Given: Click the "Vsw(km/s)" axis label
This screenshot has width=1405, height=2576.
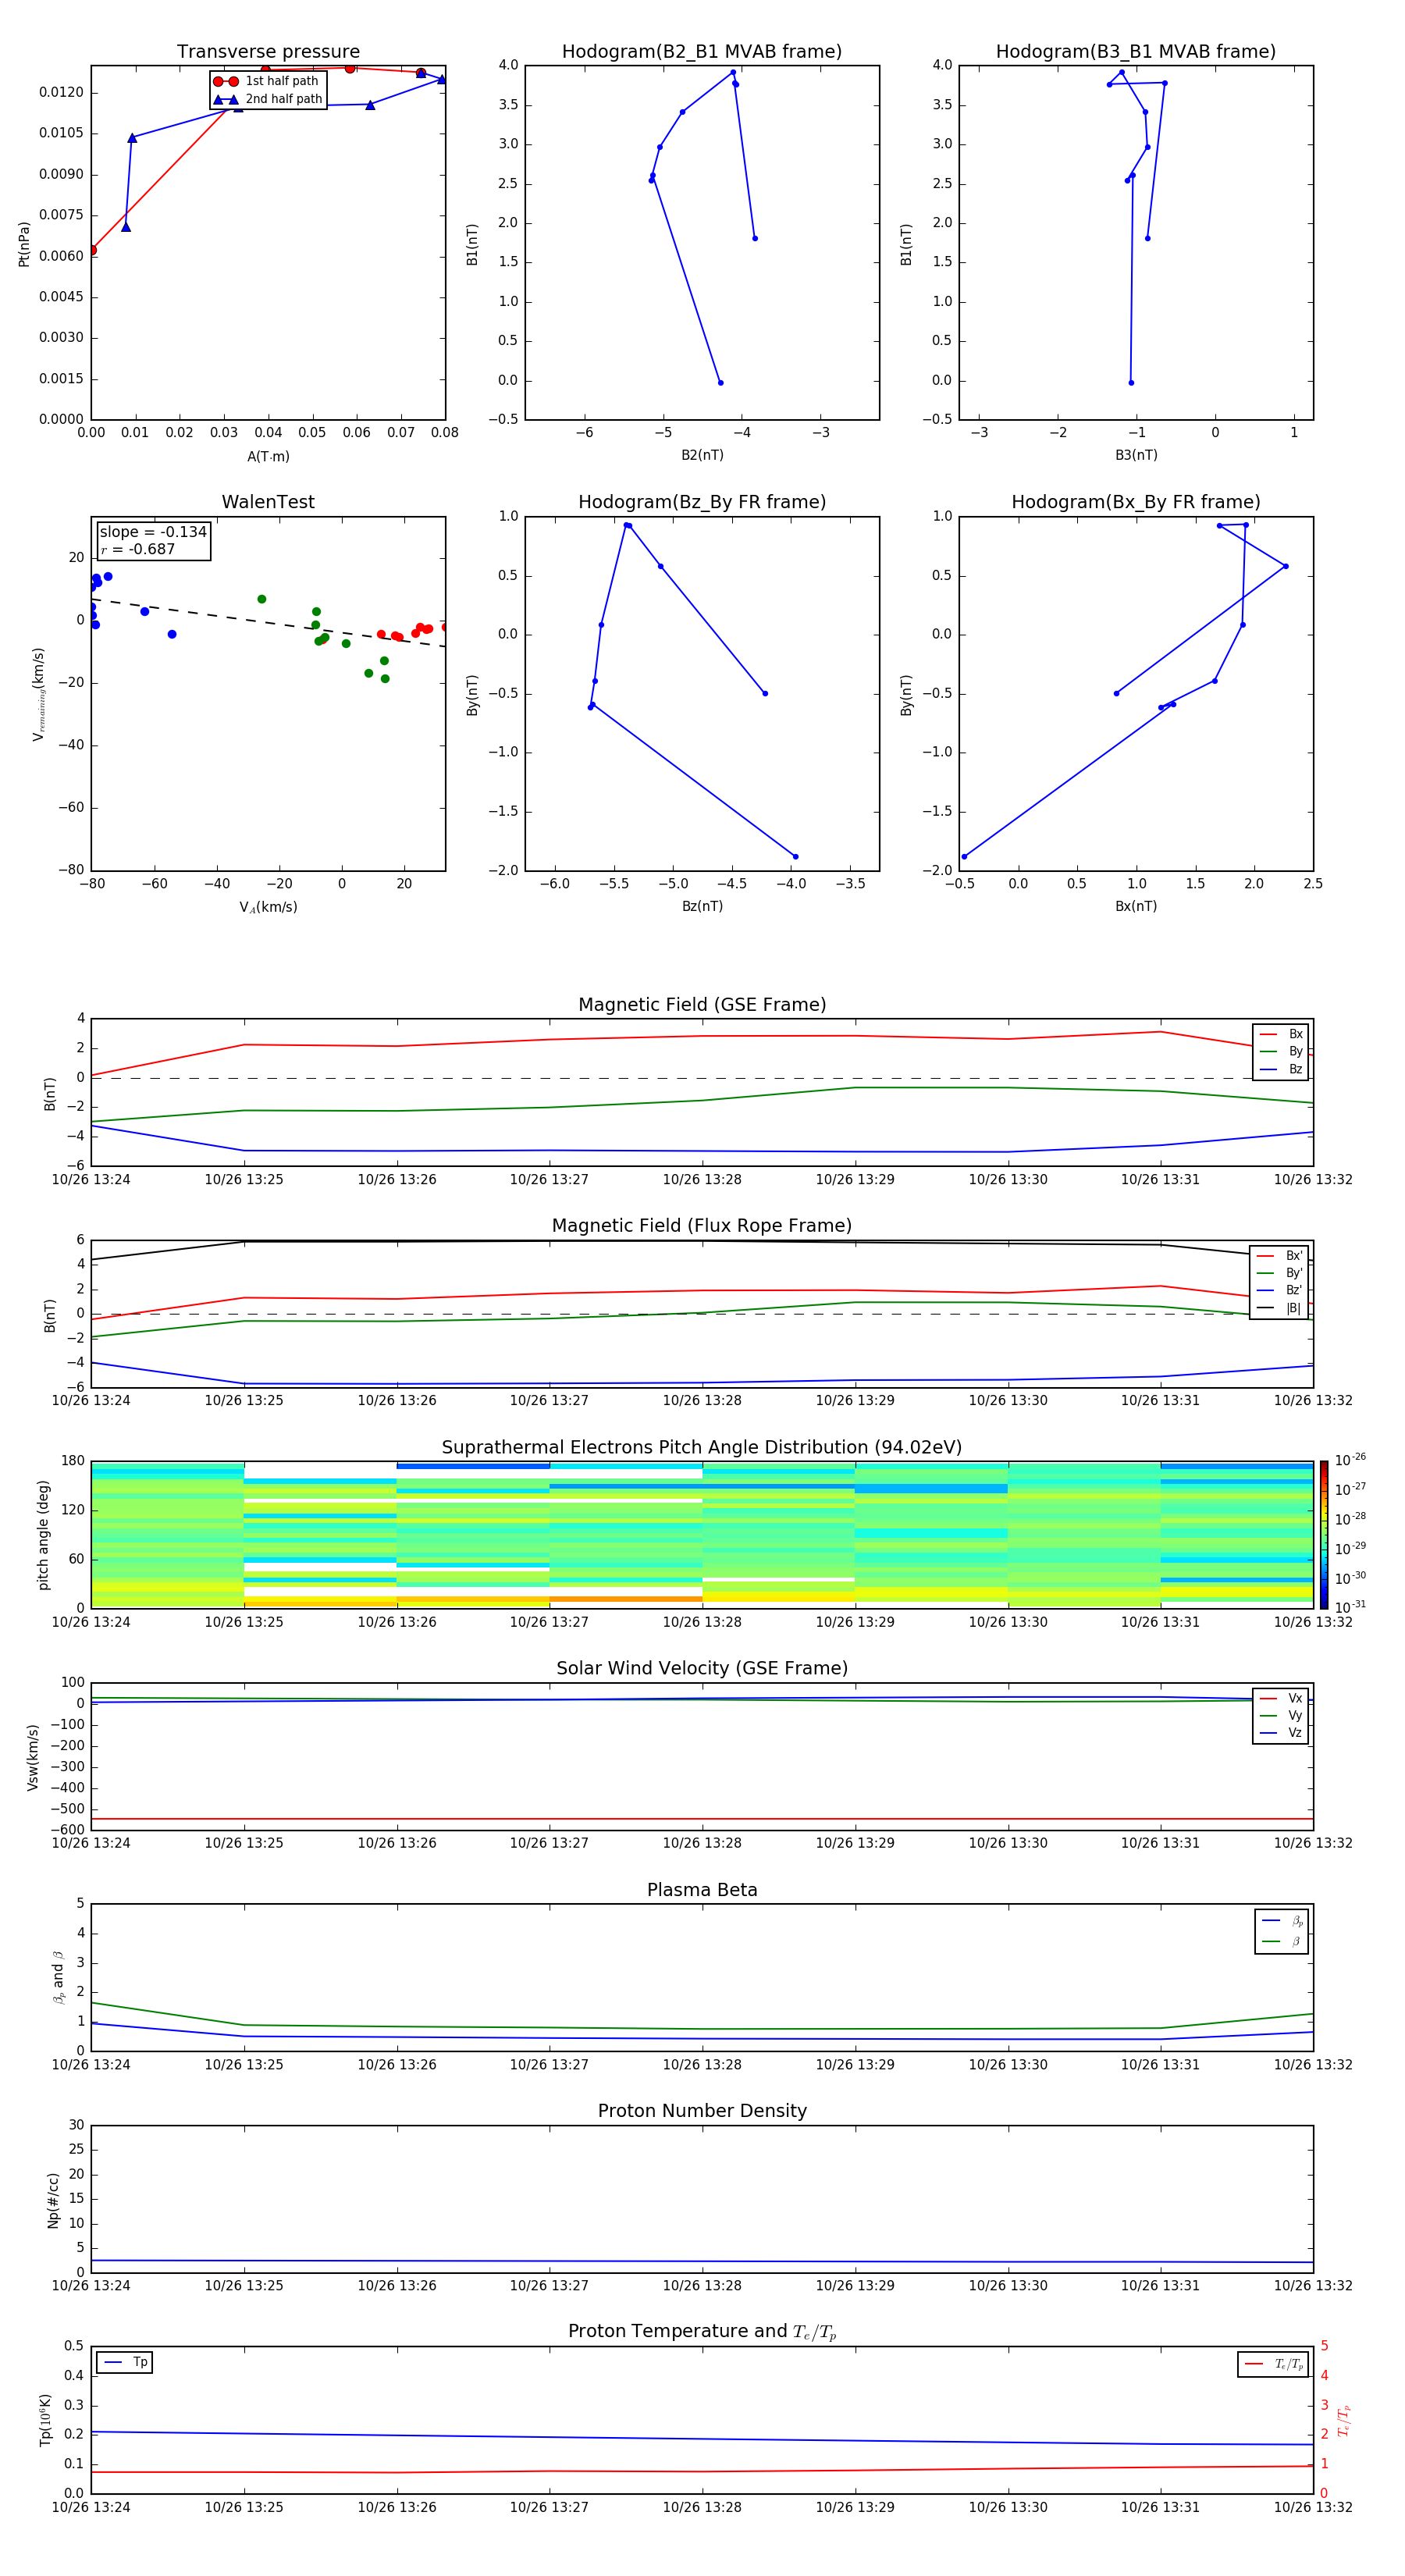Looking at the screenshot, I should pyautogui.click(x=33, y=1757).
